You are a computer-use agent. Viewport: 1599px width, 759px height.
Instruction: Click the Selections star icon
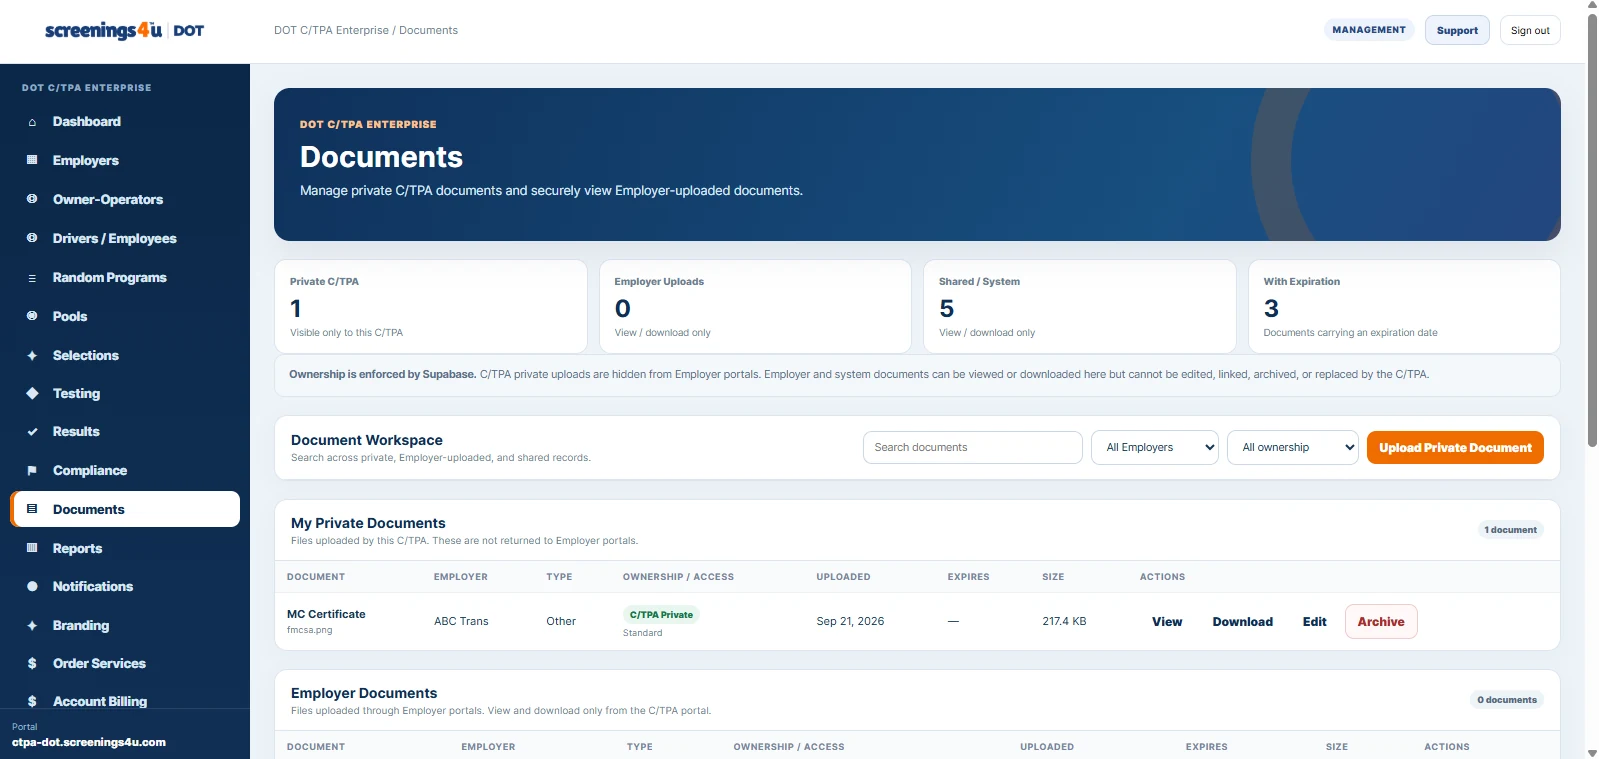32,355
